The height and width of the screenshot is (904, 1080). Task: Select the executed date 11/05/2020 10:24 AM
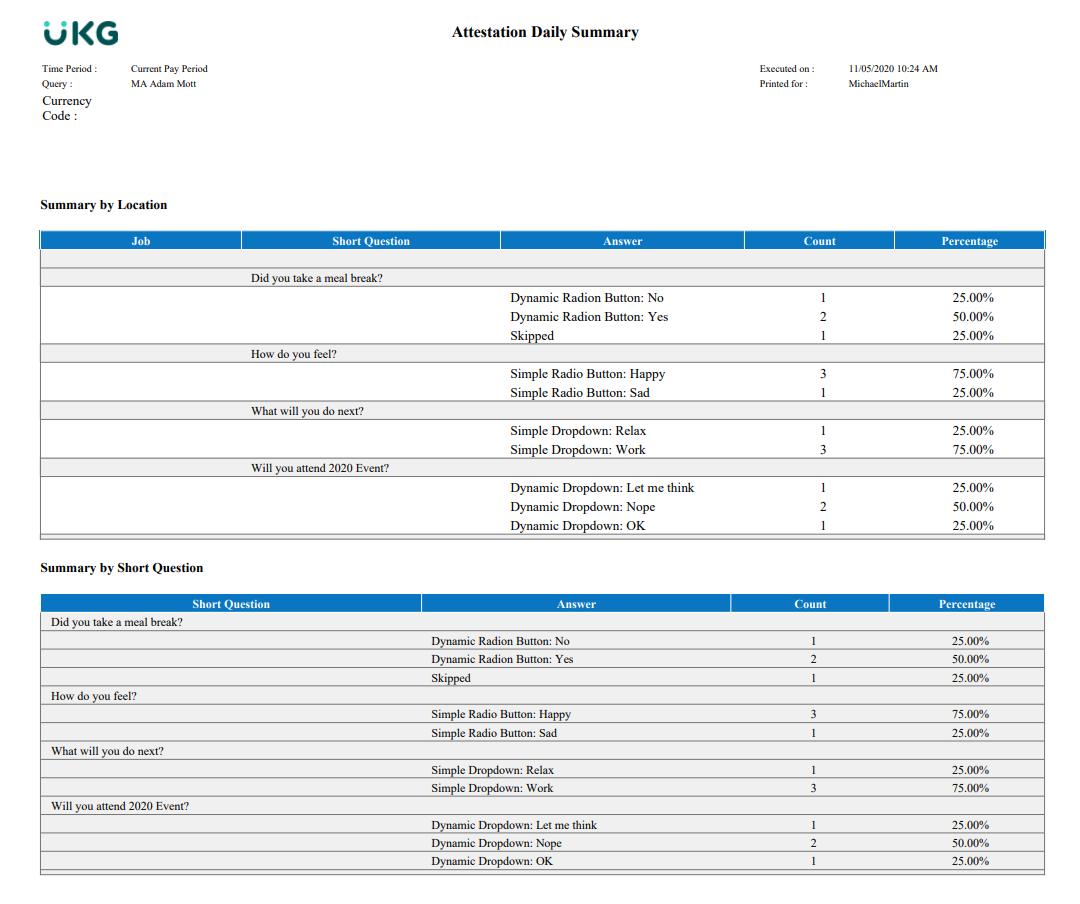click(893, 69)
